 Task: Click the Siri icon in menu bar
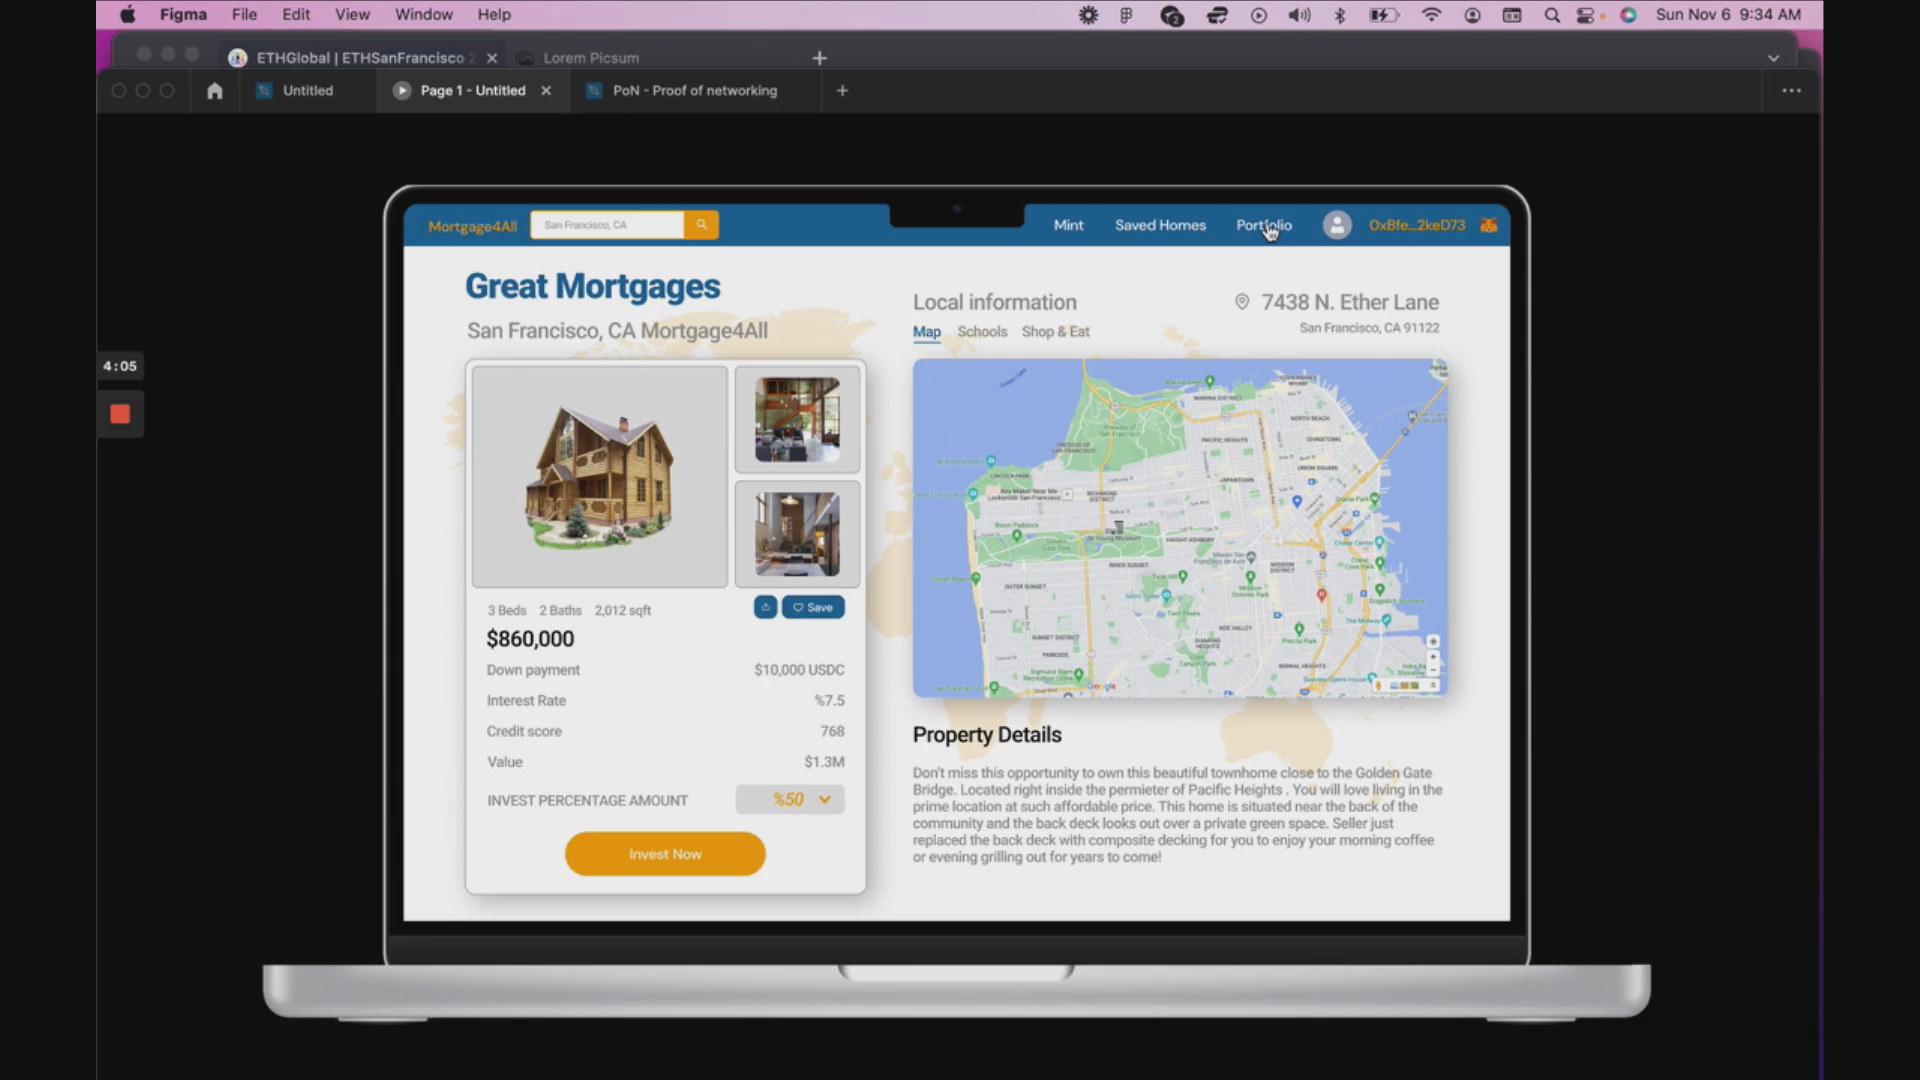tap(1628, 15)
